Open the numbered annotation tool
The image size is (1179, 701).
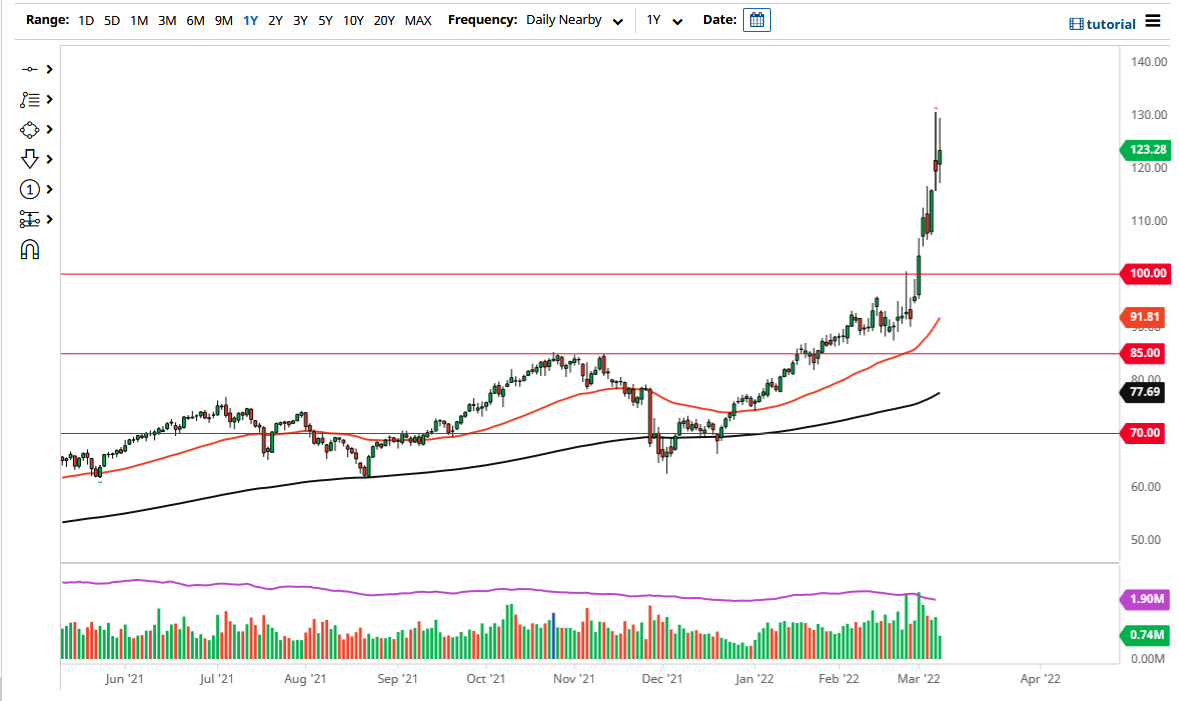30,189
